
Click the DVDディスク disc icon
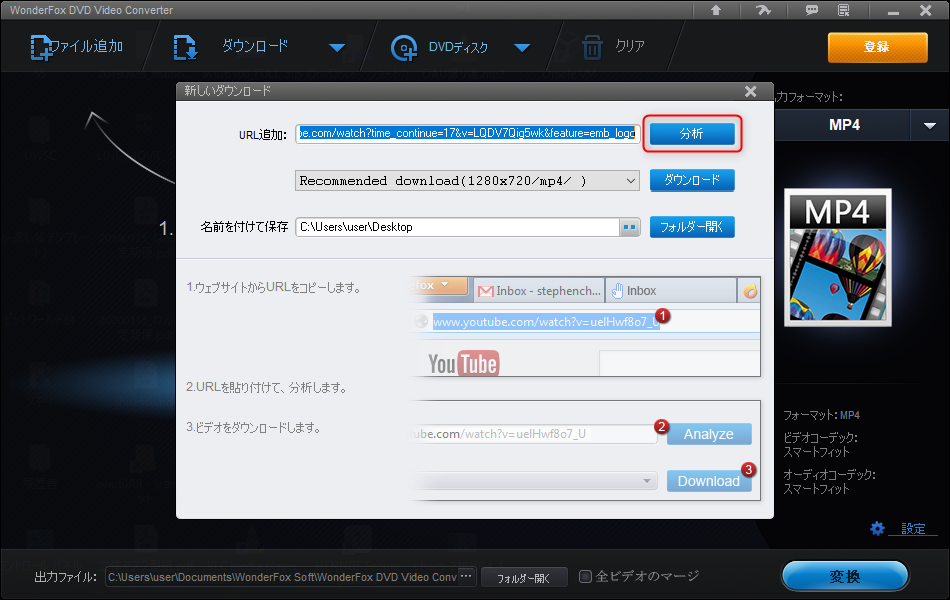404,48
